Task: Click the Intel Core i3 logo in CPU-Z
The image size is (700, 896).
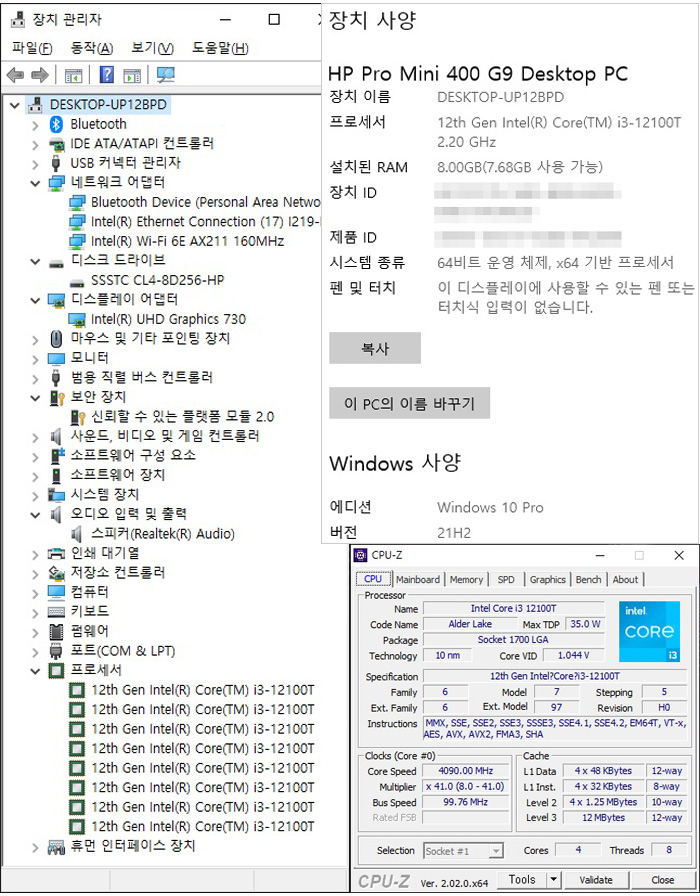Action: coord(649,631)
